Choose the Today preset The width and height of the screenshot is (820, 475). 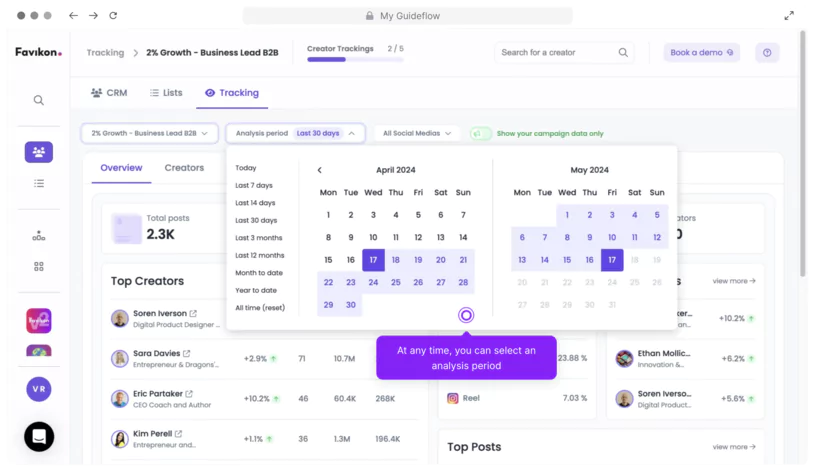tap(246, 168)
